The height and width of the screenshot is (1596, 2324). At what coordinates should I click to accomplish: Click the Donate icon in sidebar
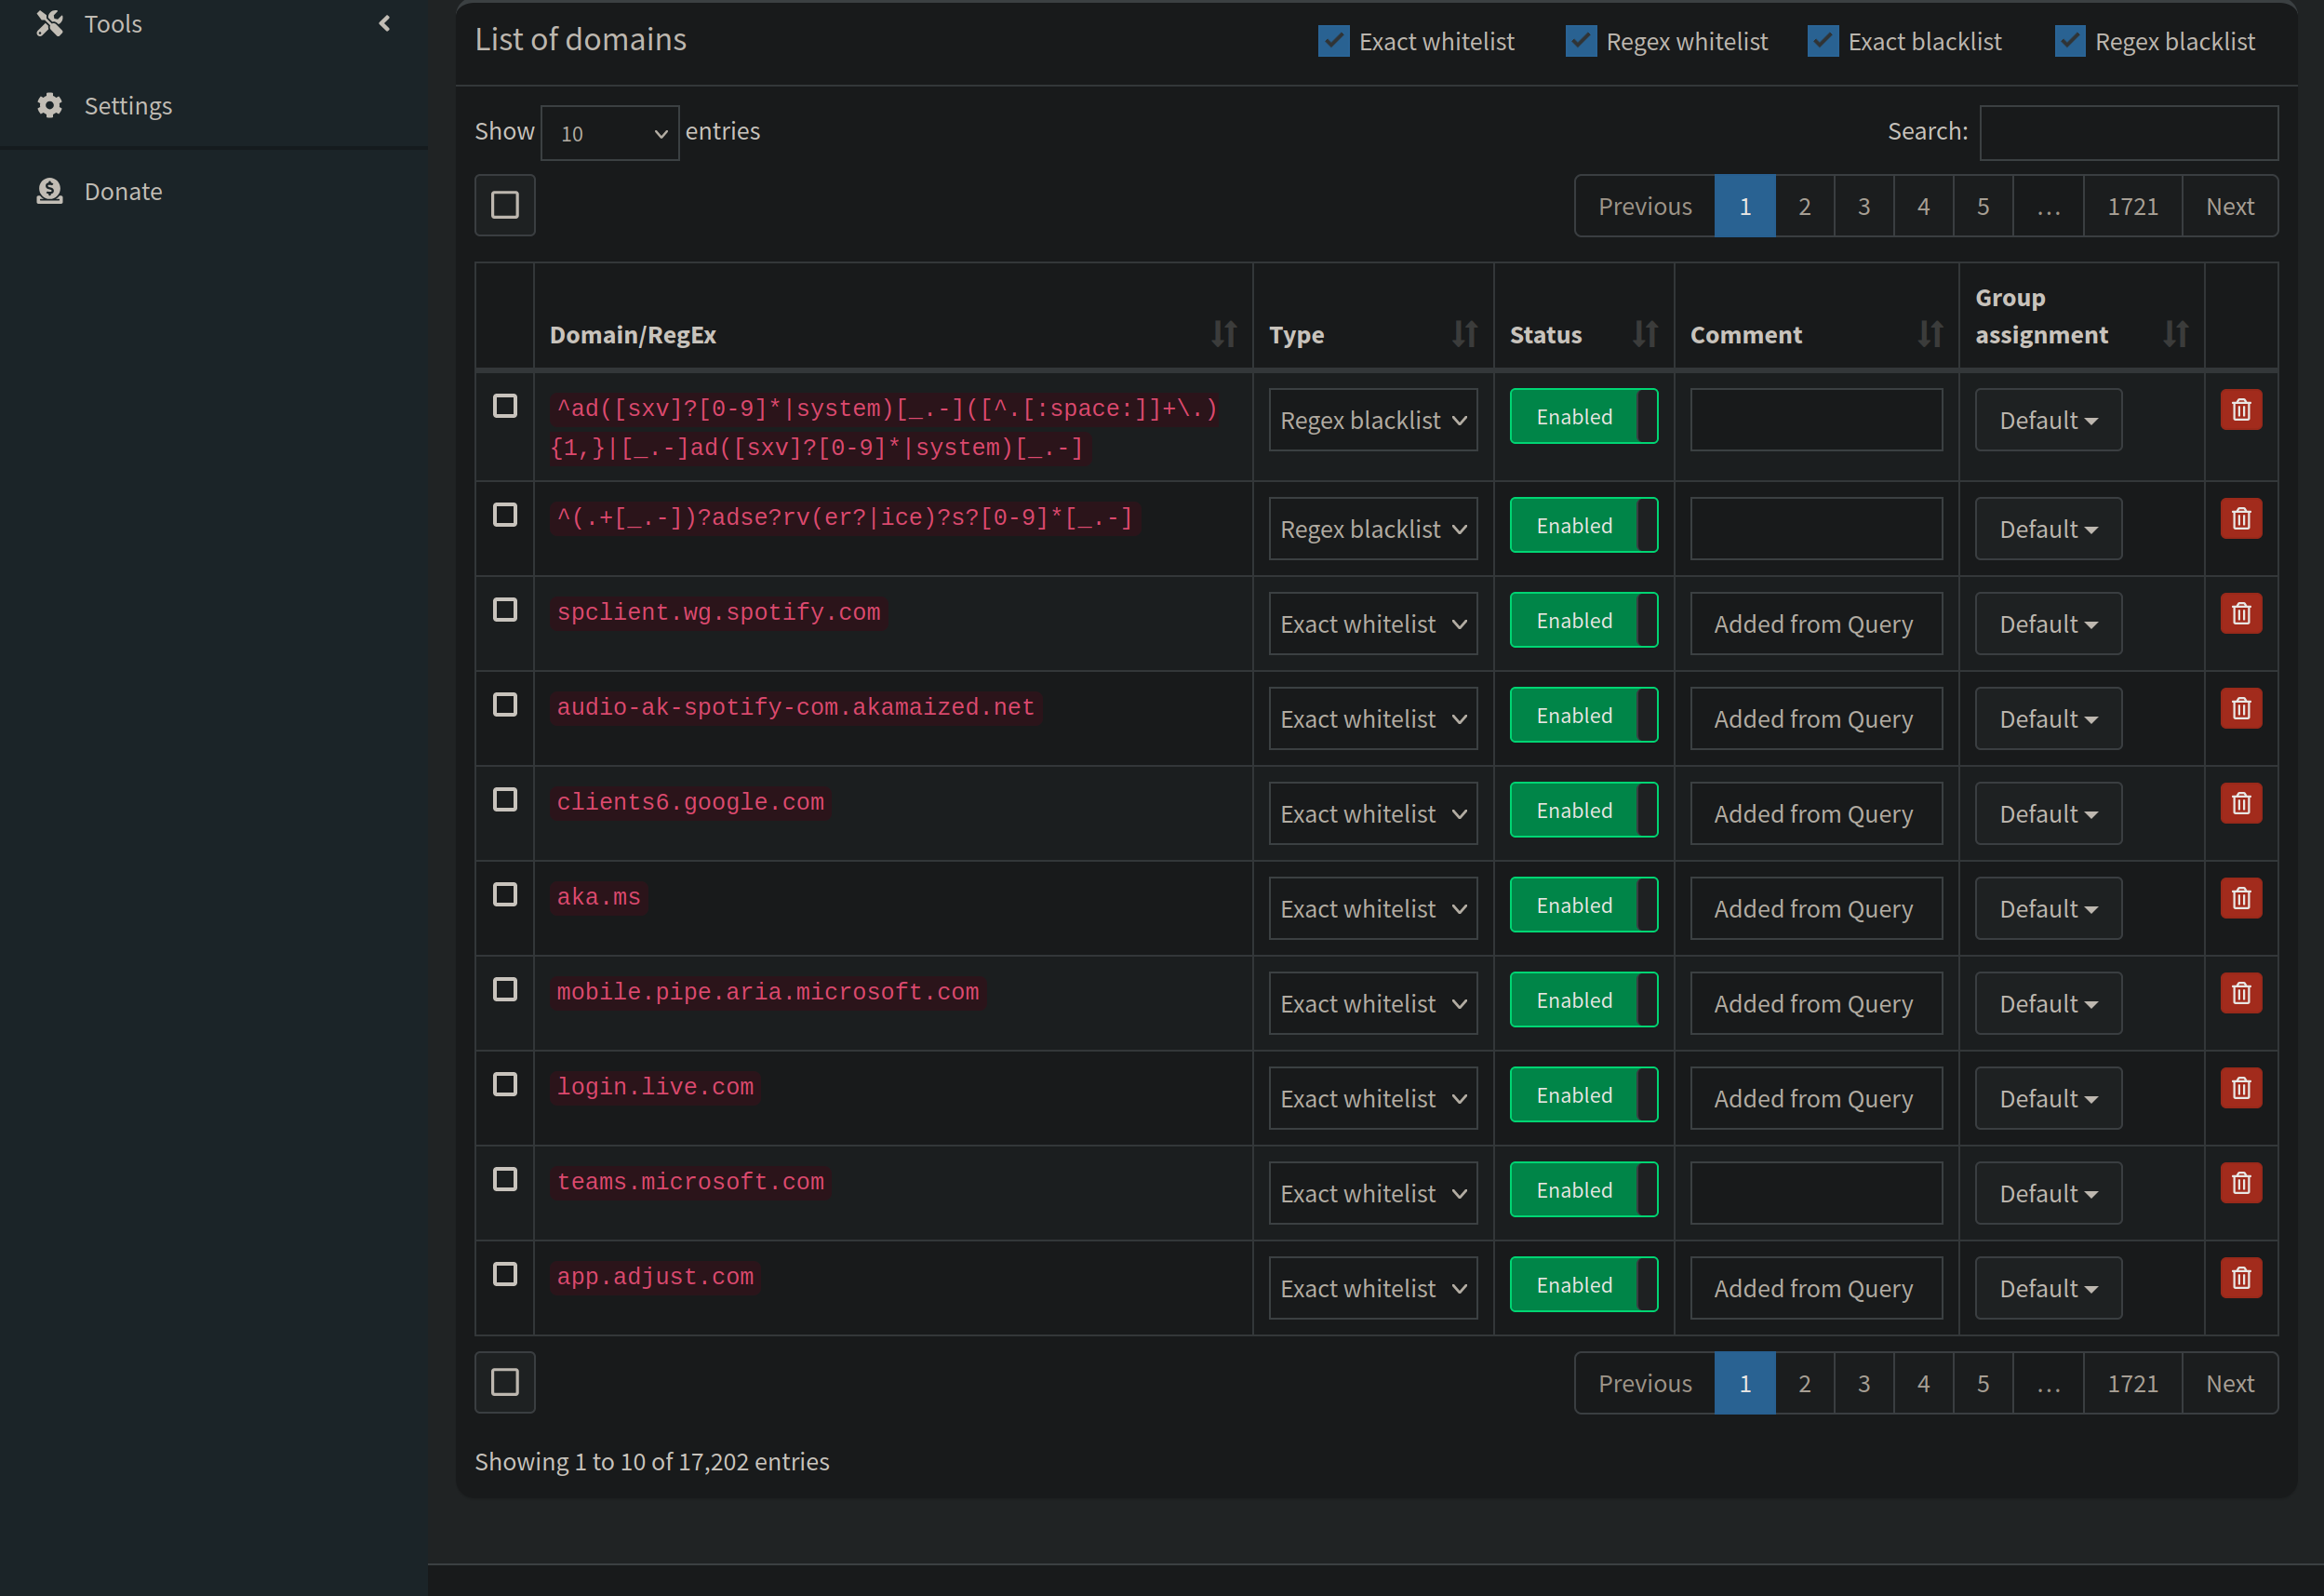50,191
